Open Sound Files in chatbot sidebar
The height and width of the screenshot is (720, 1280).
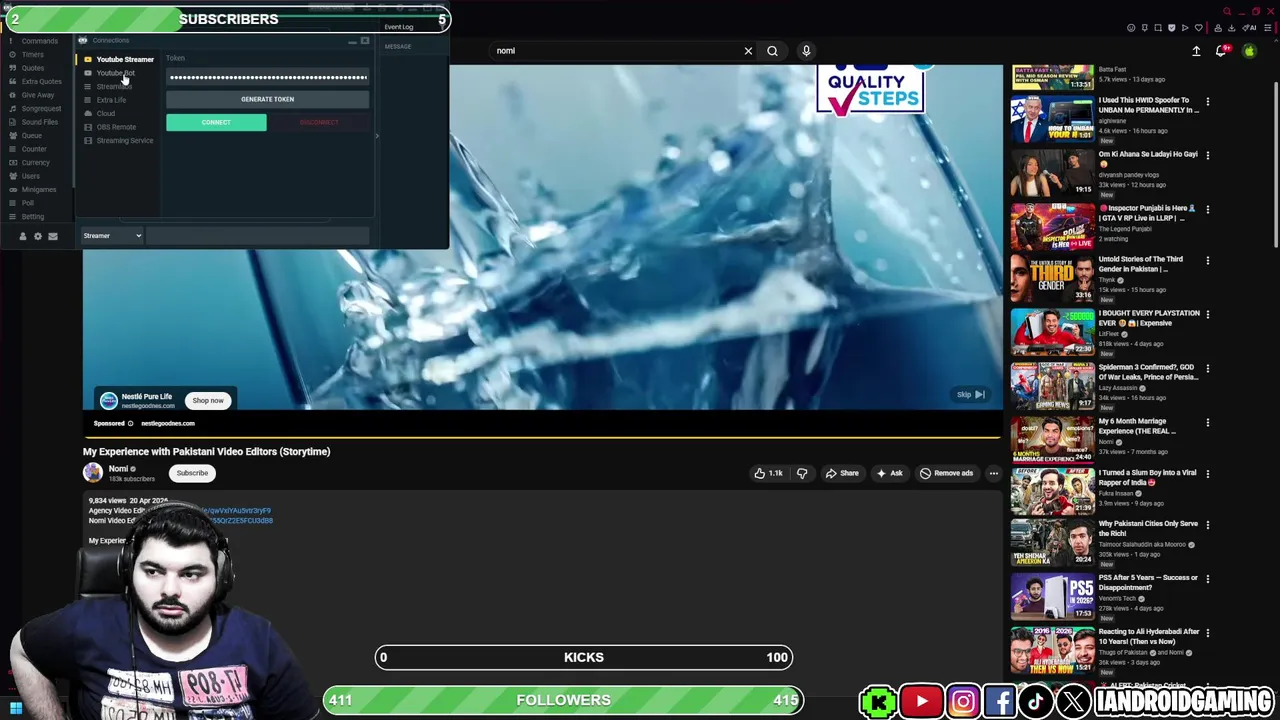click(39, 122)
